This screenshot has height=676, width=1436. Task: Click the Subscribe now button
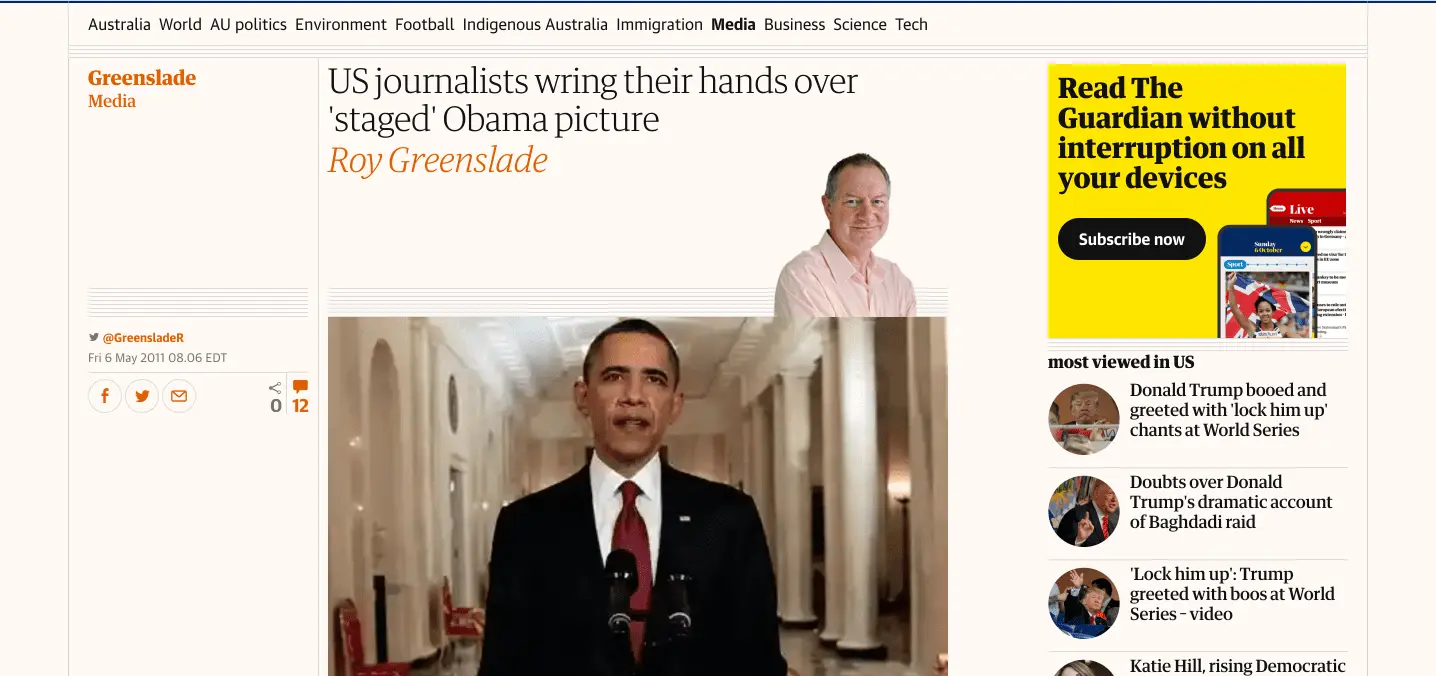click(1131, 239)
